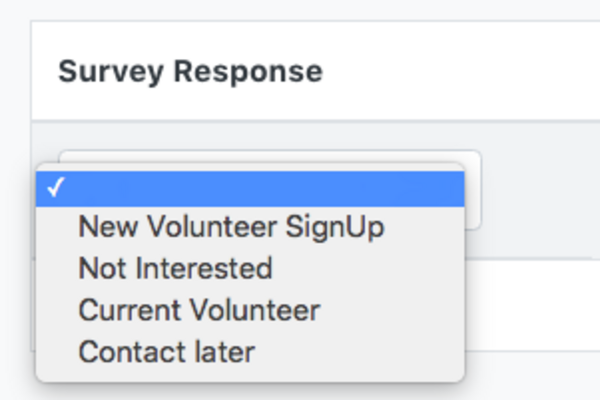Keep the empty checked entry selected
Image resolution: width=600 pixels, height=400 pixels.
pos(250,188)
